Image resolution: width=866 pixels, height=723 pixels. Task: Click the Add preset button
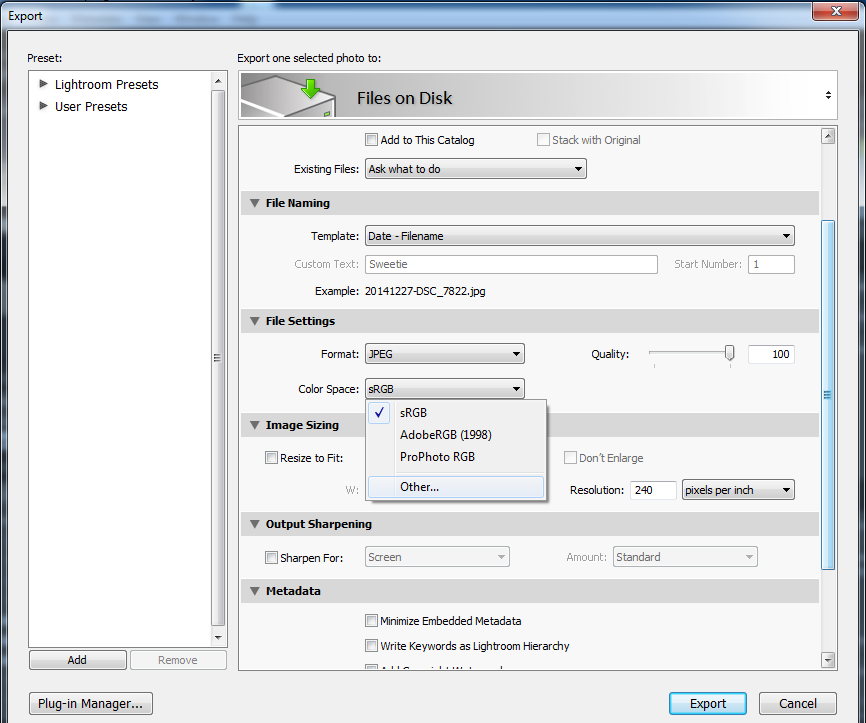(77, 660)
